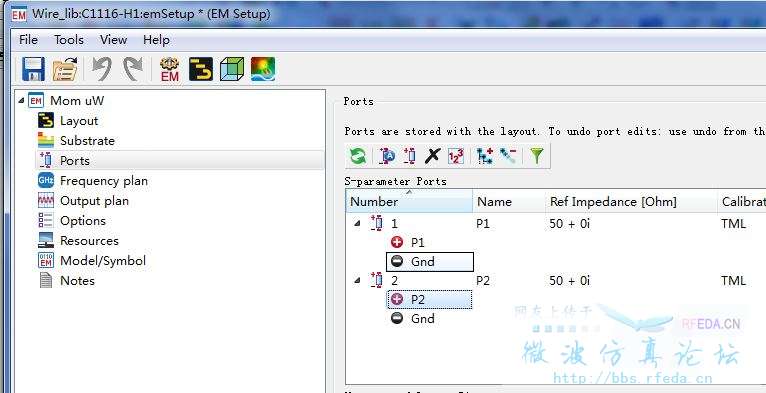Image resolution: width=766 pixels, height=393 pixels.
Task: Save the EM setup with the floppy icon
Action: click(x=33, y=69)
